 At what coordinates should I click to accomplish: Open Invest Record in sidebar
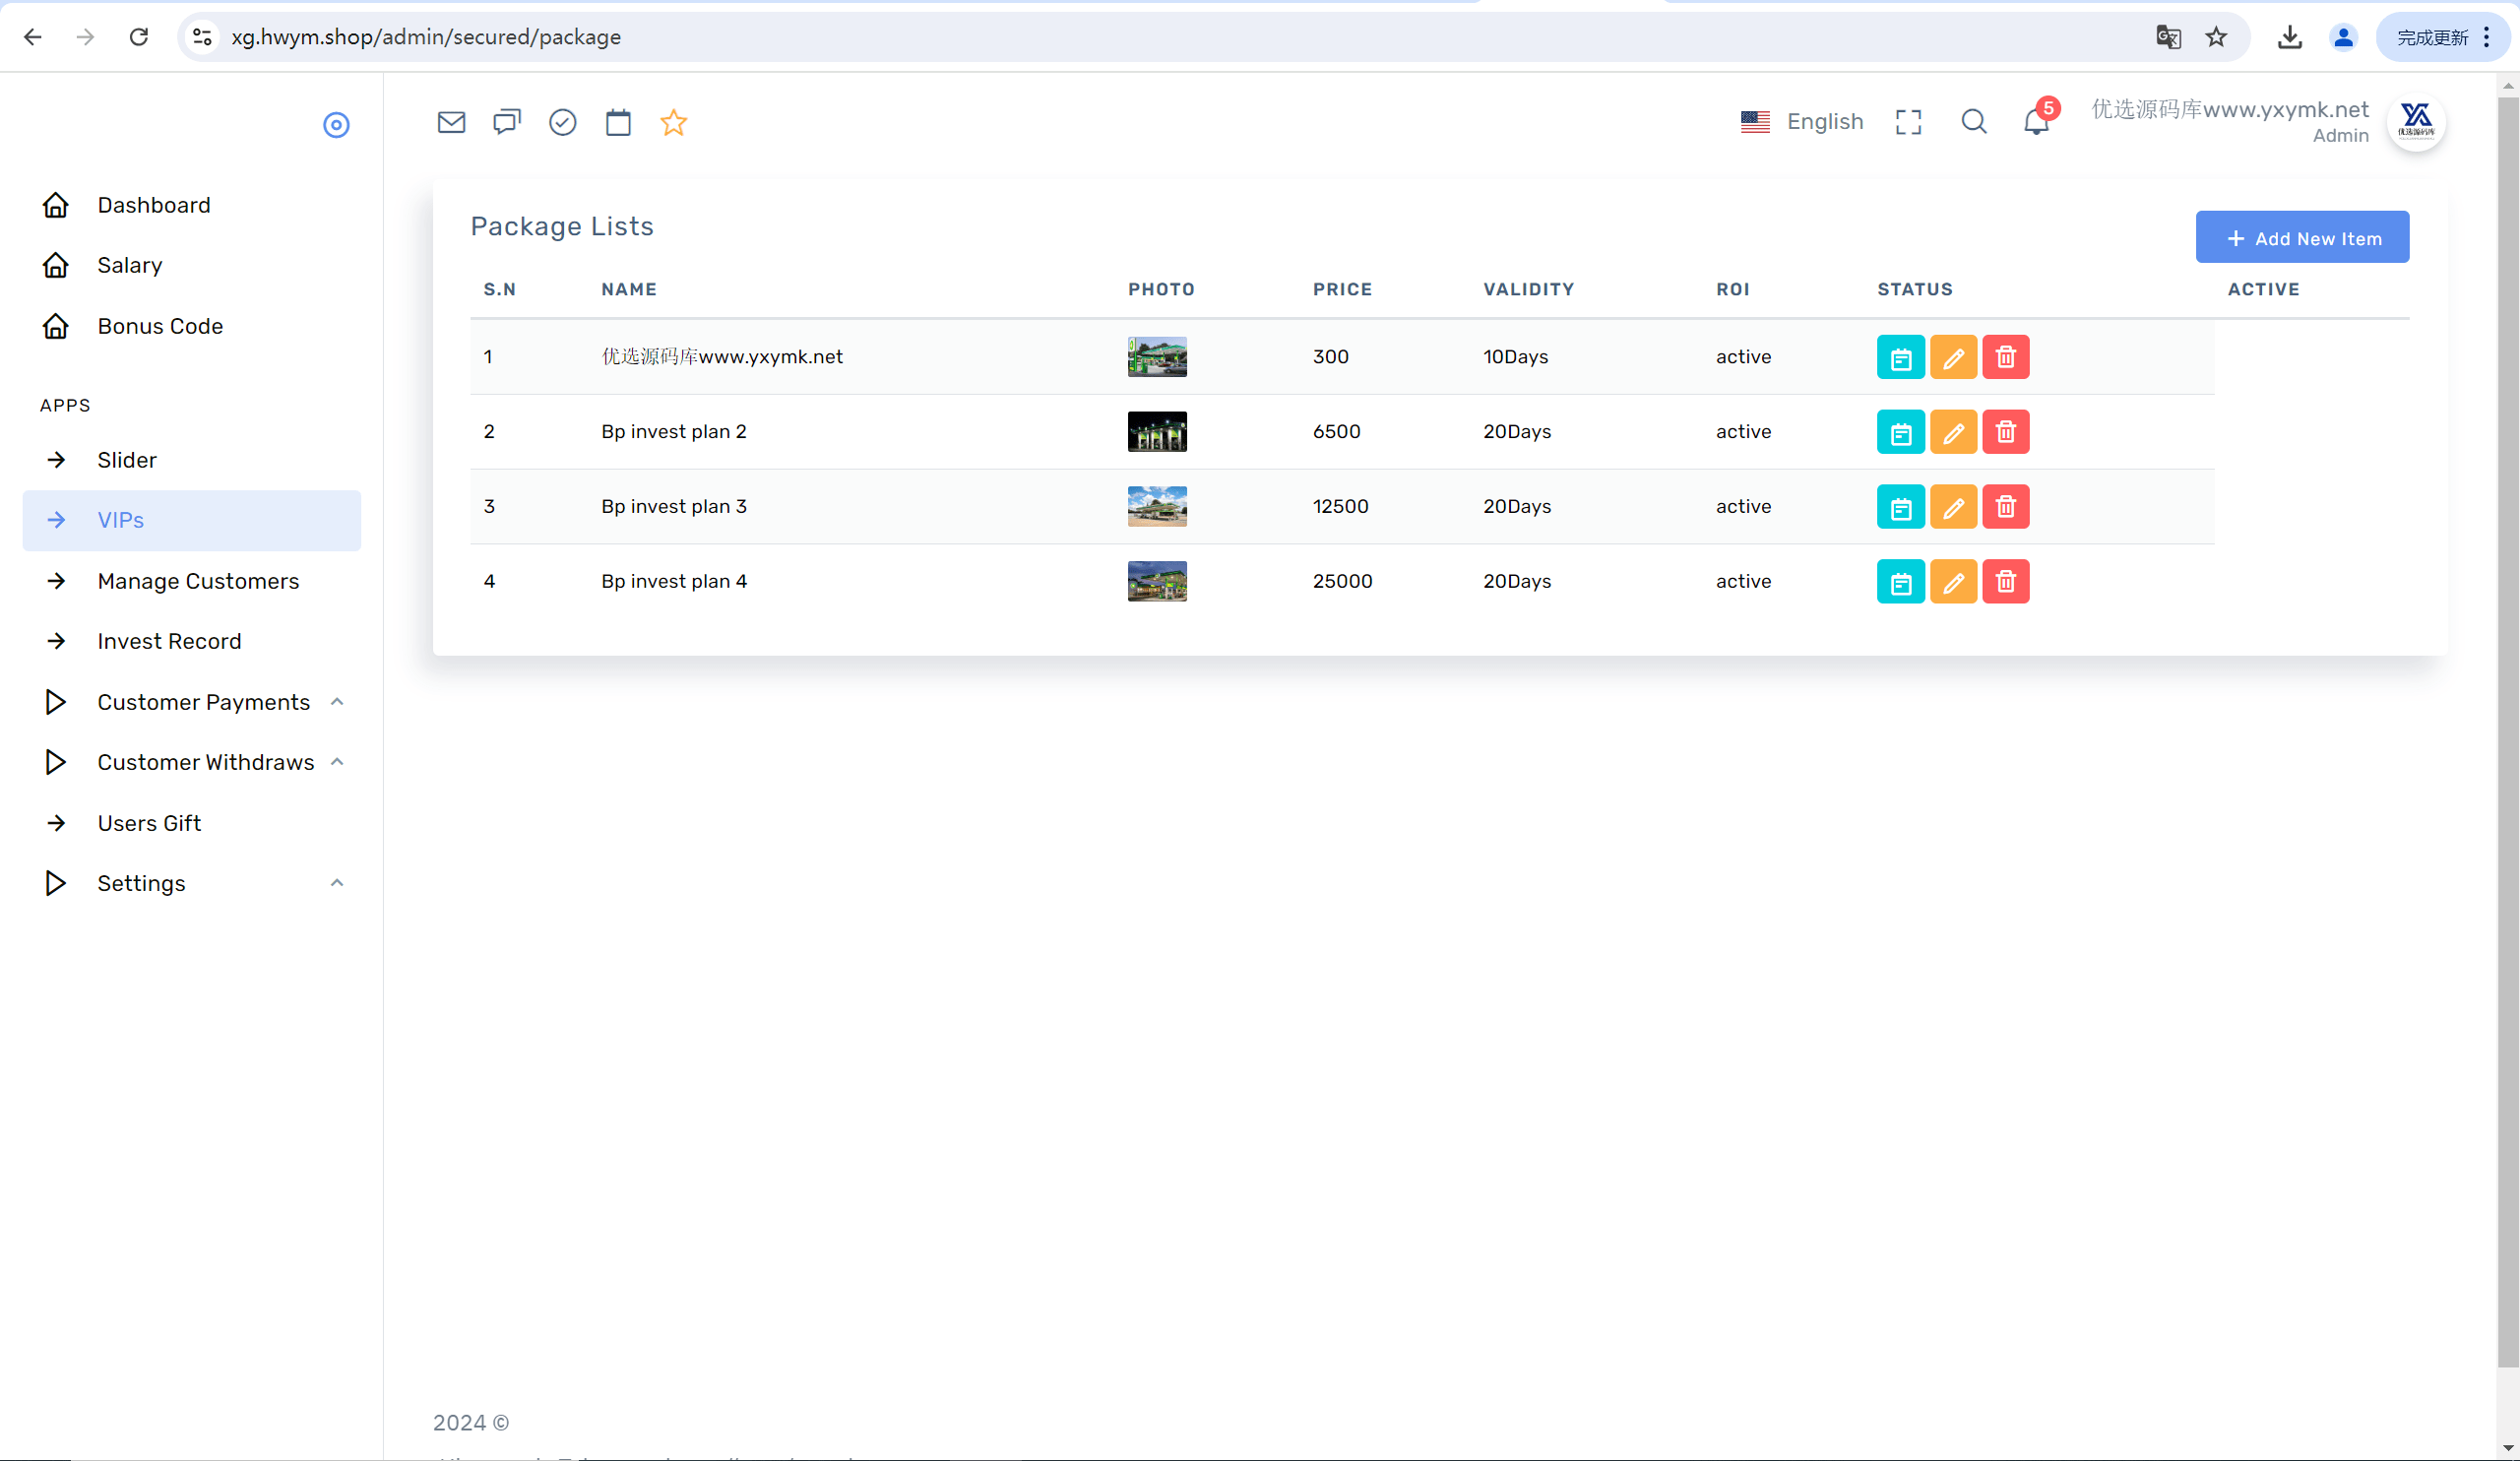click(x=169, y=641)
